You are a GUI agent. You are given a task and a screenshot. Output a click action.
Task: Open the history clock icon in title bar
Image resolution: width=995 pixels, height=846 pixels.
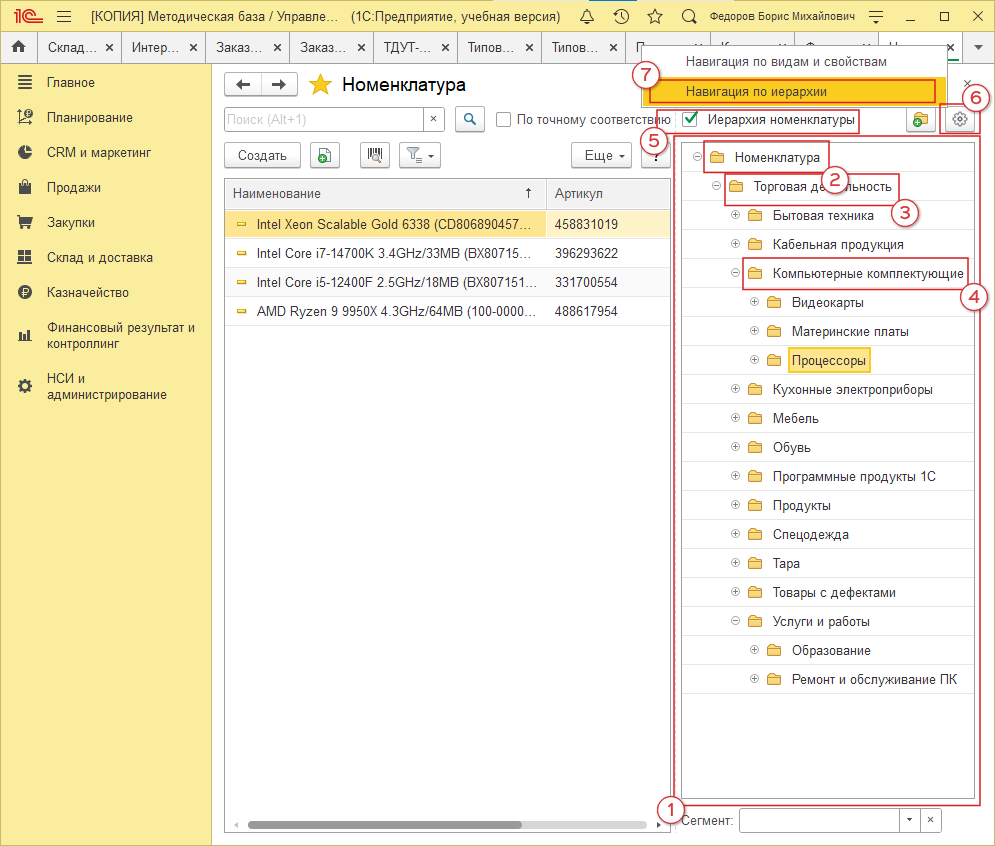pos(621,17)
